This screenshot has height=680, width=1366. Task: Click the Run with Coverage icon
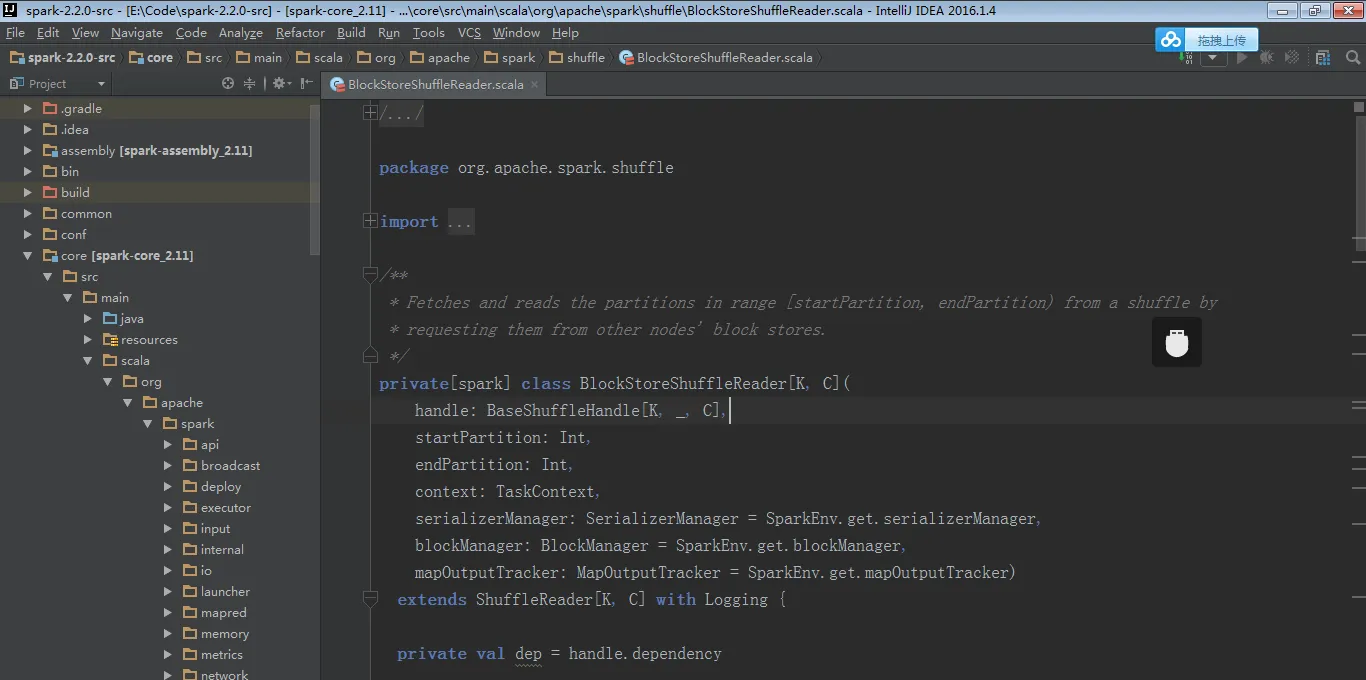pos(1290,58)
